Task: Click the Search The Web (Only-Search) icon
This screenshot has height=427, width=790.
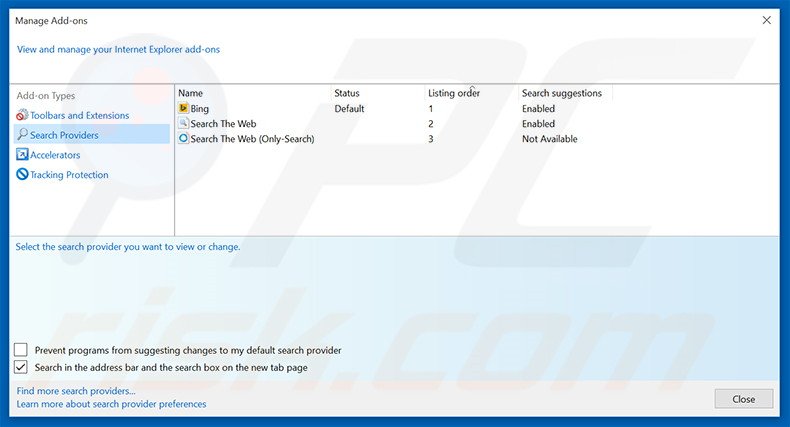Action: (183, 138)
